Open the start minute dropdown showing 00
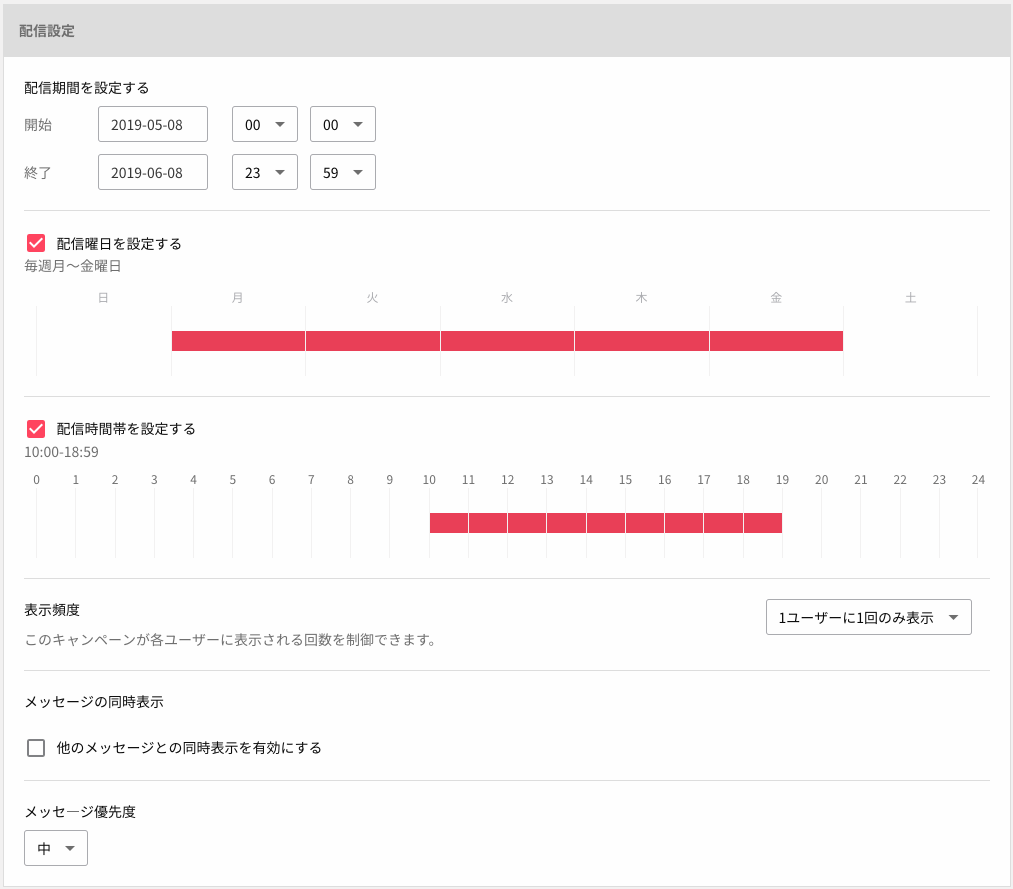The width and height of the screenshot is (1013, 889). (x=342, y=124)
